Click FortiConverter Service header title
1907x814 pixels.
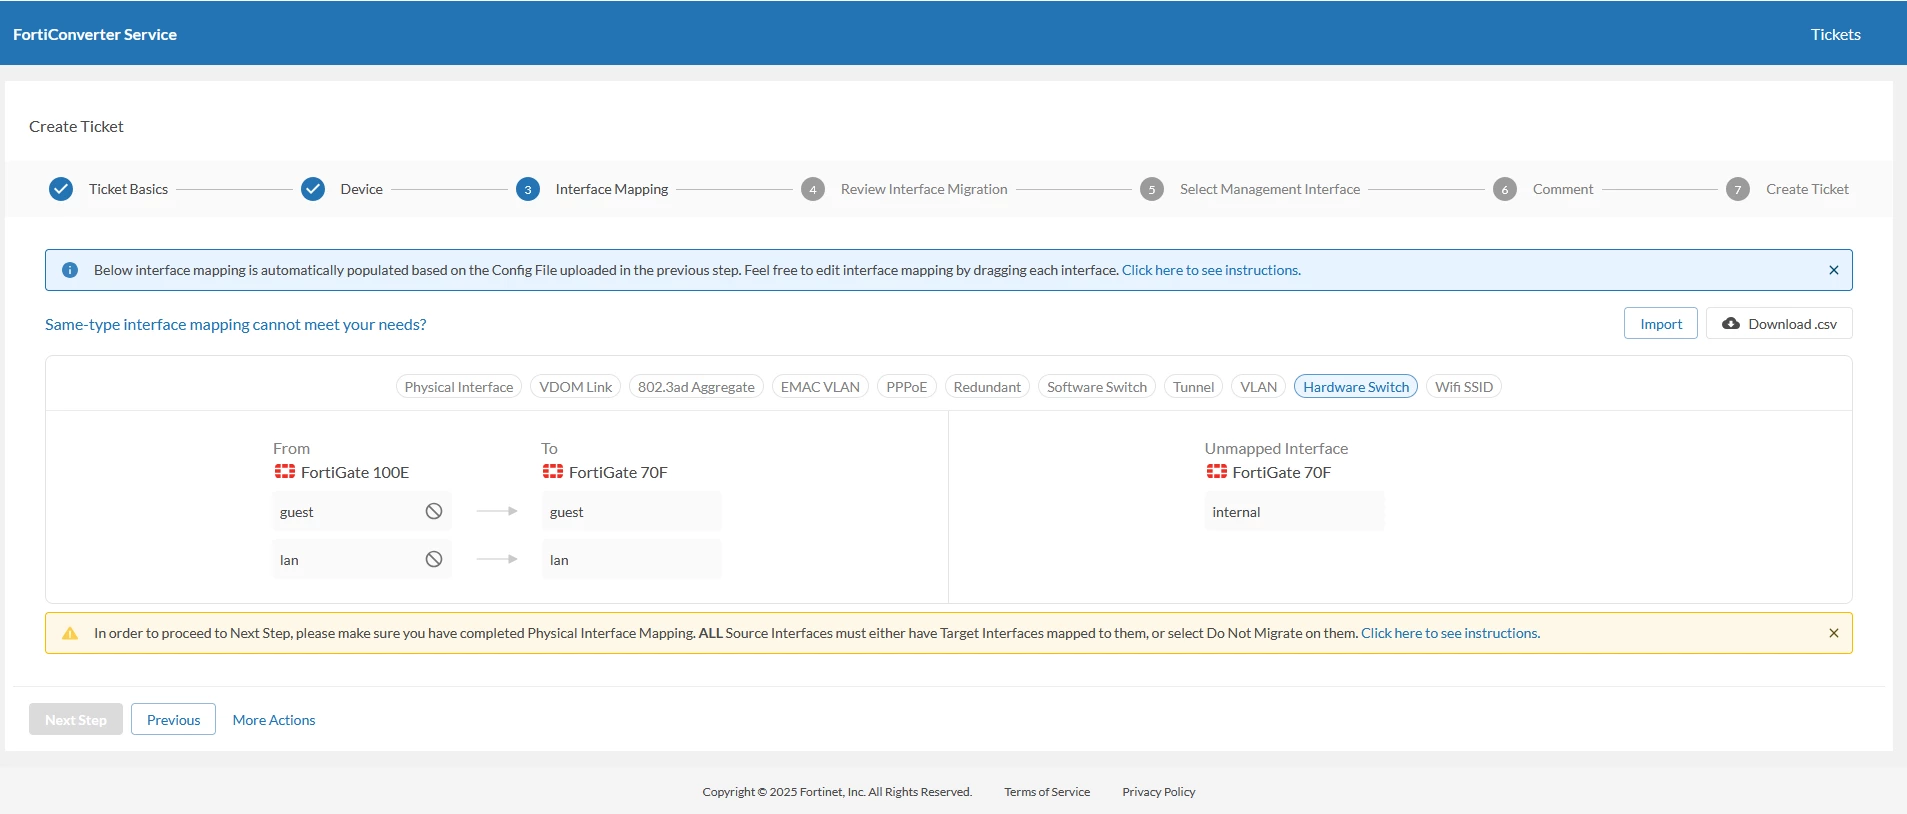click(95, 34)
